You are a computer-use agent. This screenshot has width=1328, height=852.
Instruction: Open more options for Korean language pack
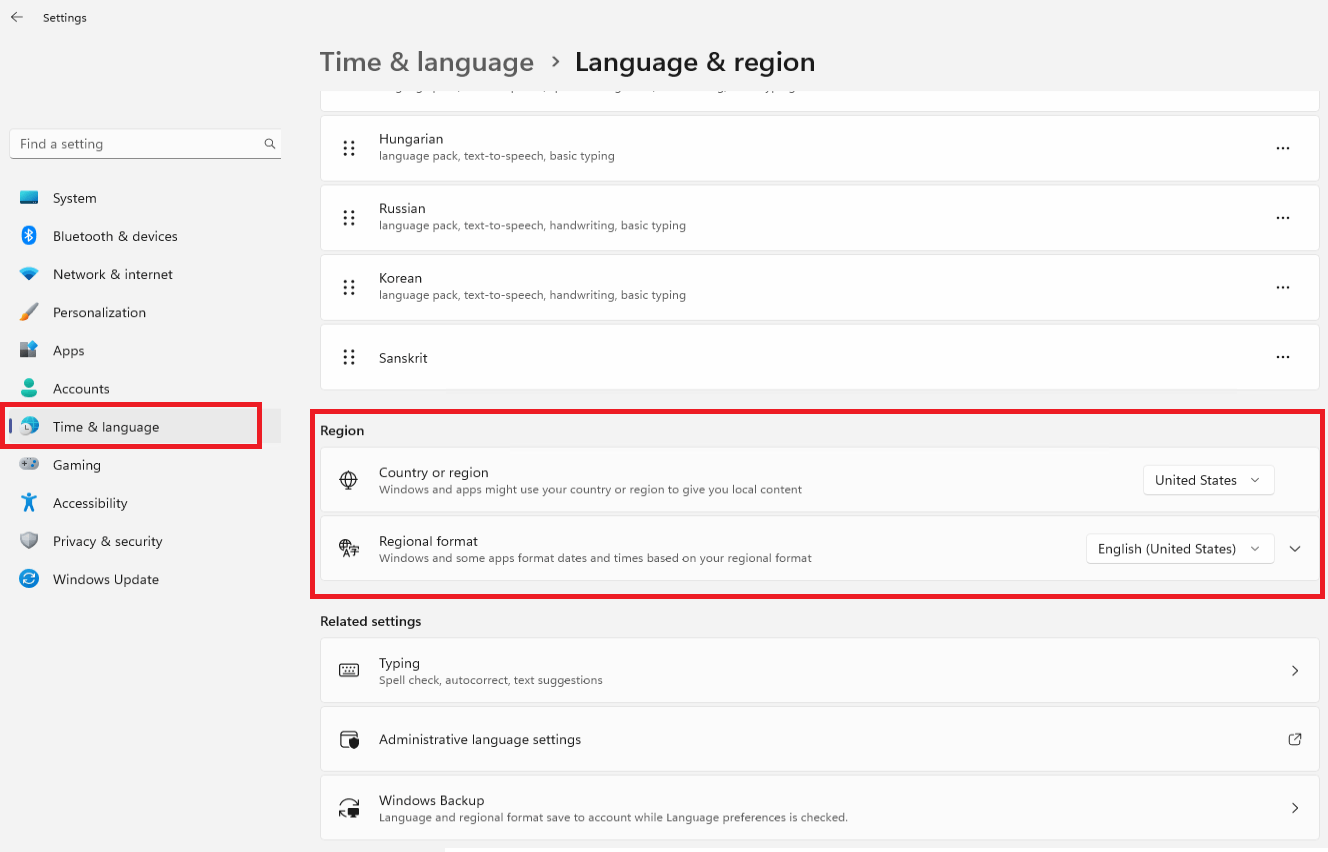[x=1283, y=287]
